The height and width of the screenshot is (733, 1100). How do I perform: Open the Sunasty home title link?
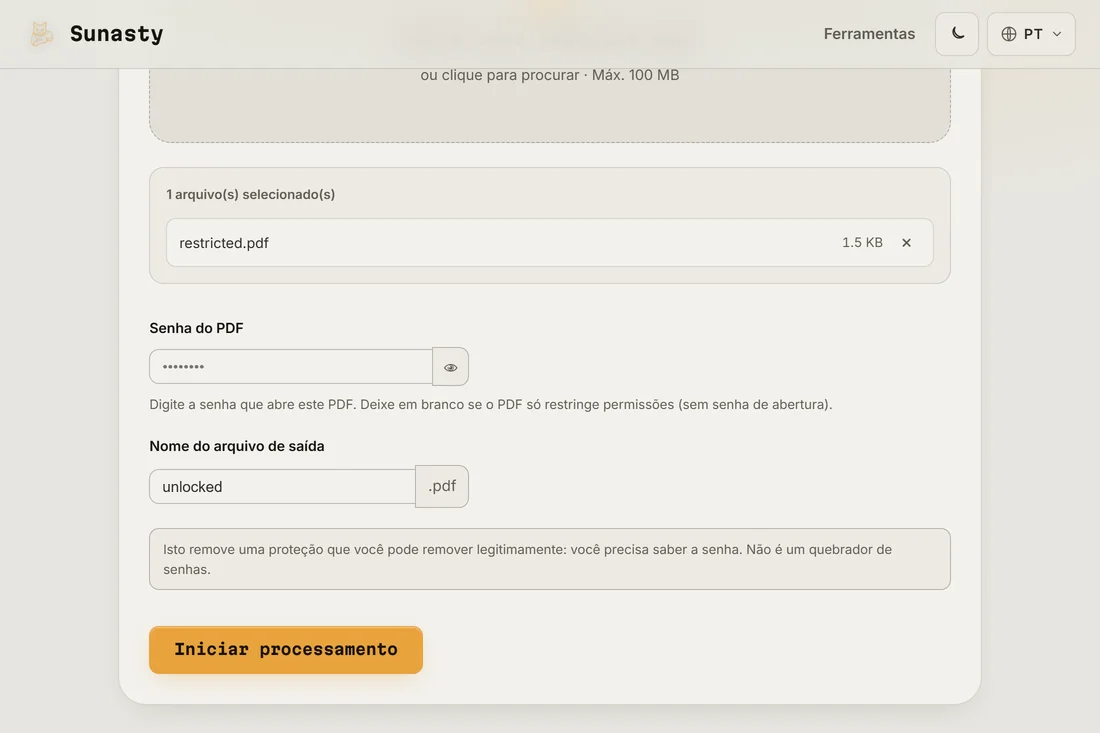click(116, 34)
